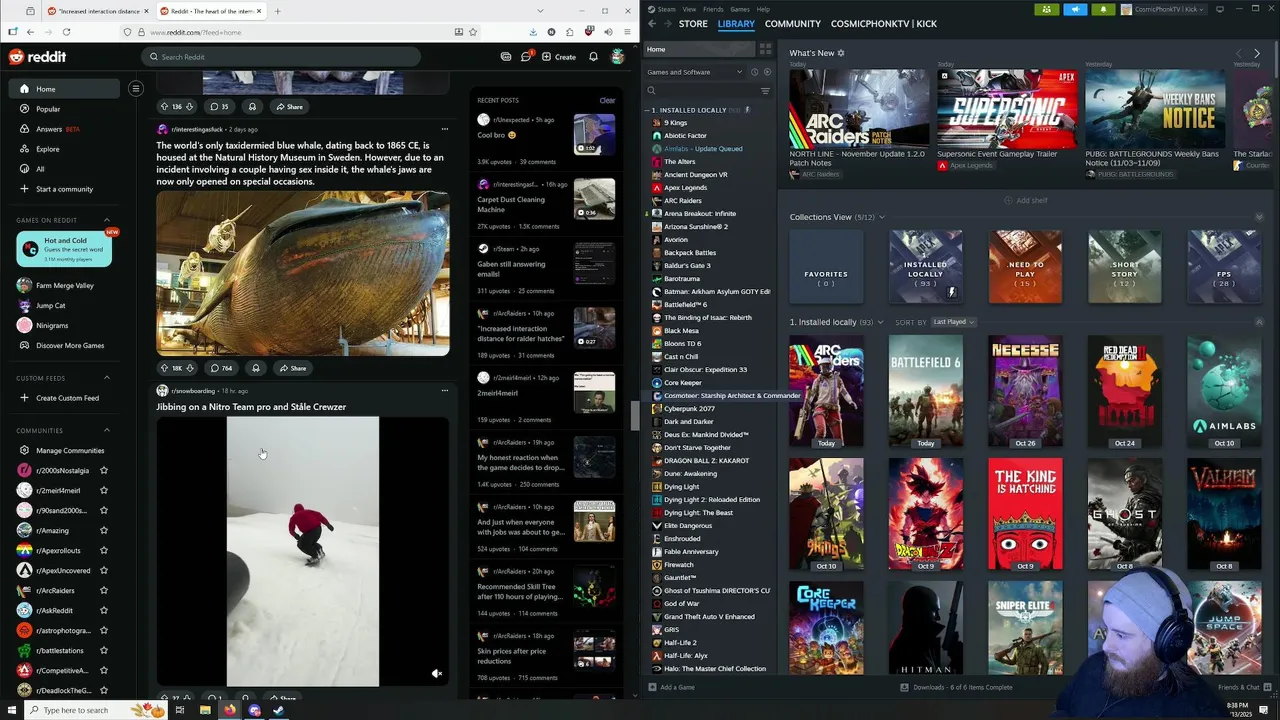Collapse the Custom Feeds section
The width and height of the screenshot is (1280, 720).
pyautogui.click(x=107, y=378)
